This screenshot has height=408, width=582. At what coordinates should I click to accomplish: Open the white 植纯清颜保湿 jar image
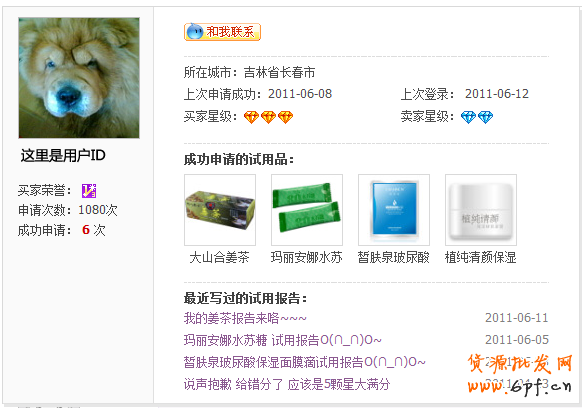point(481,210)
